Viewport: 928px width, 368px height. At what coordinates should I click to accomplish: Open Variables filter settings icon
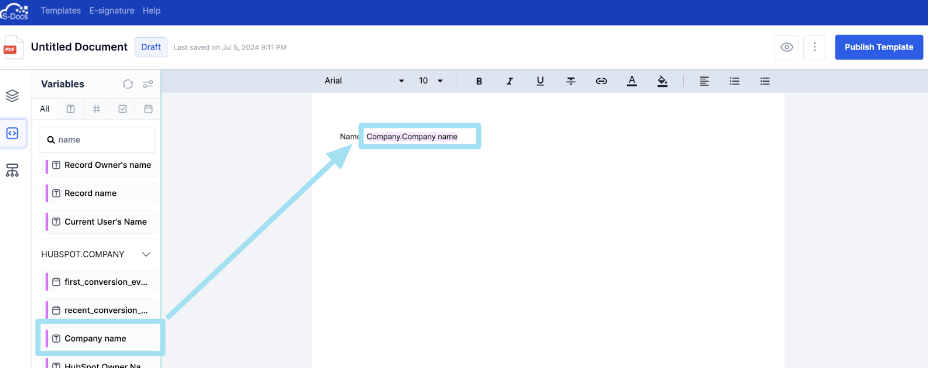point(148,84)
